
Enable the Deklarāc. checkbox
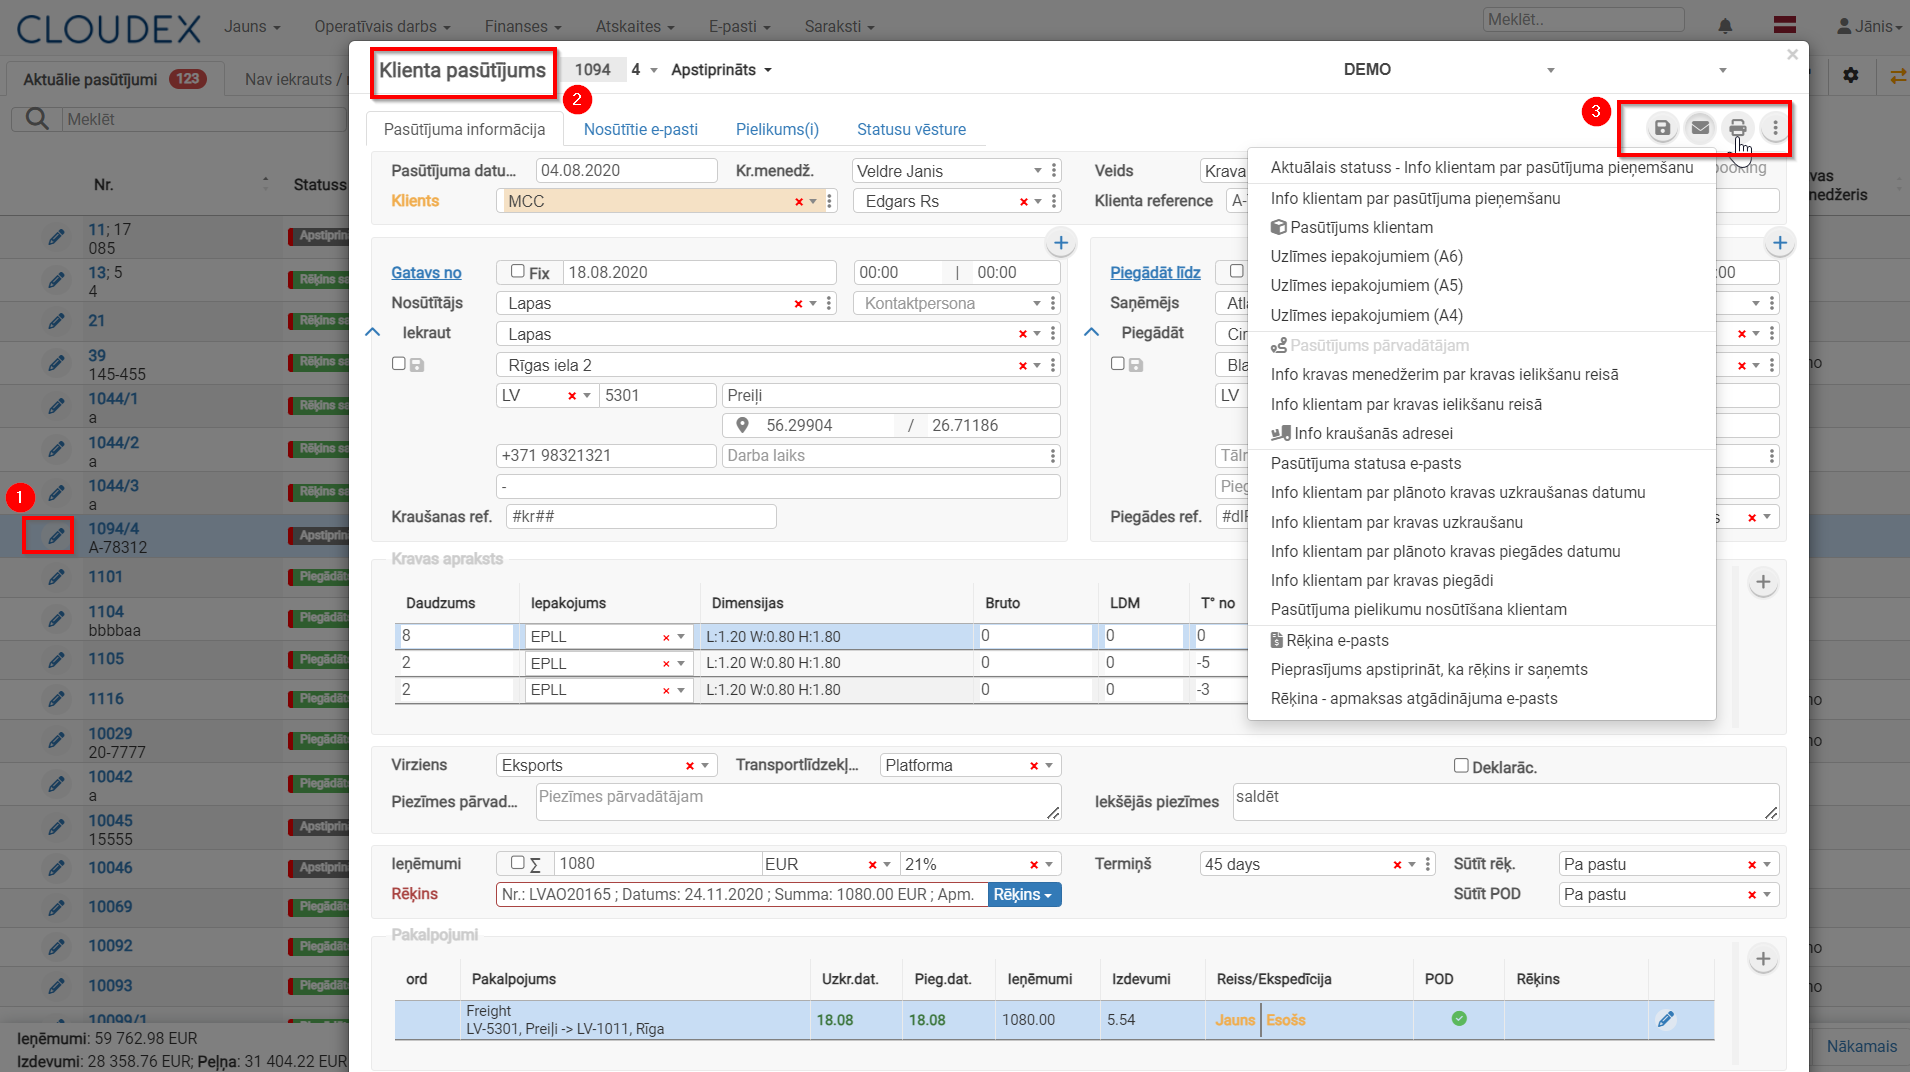coord(1461,766)
